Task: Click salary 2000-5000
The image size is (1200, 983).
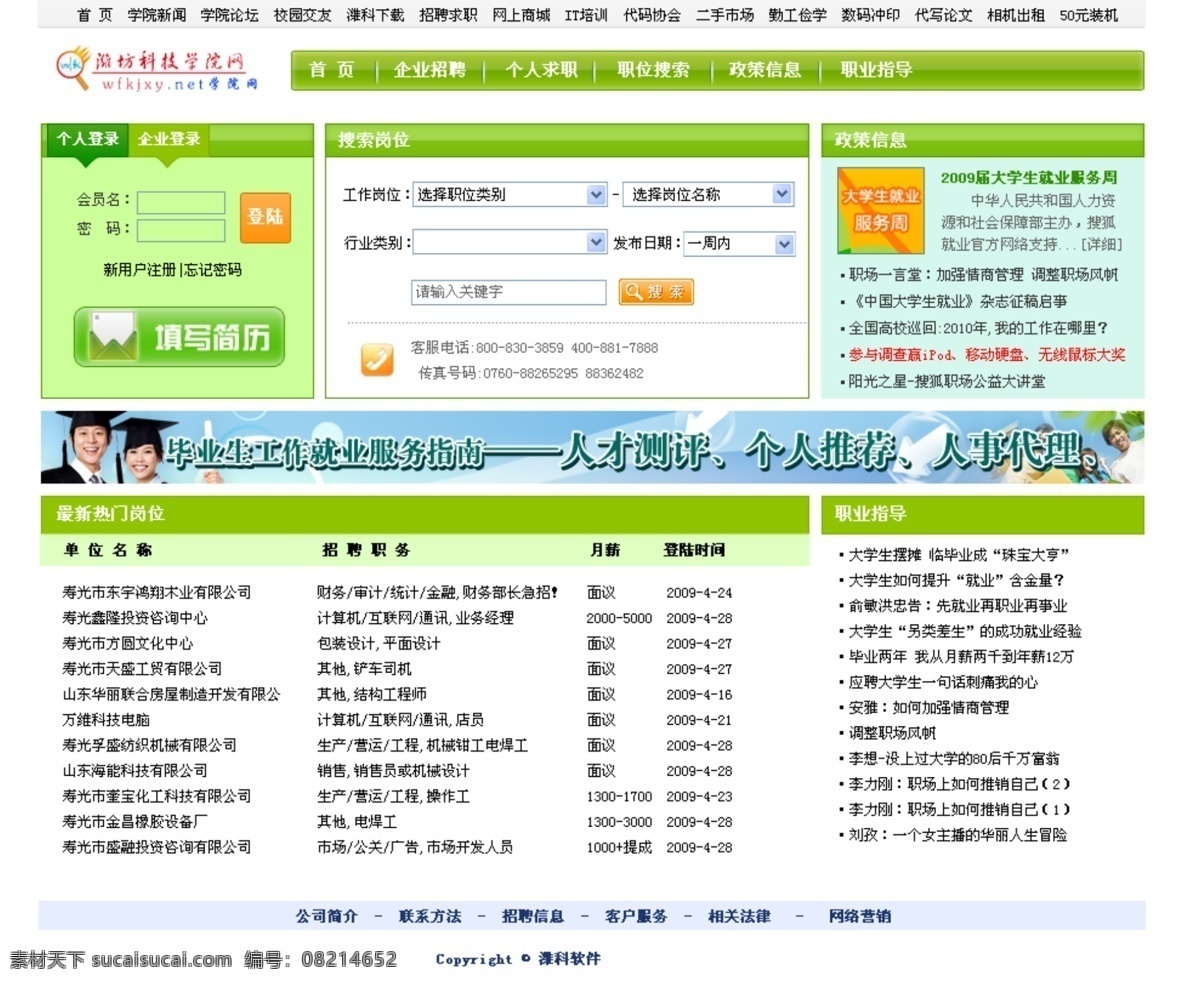Action: click(x=619, y=618)
